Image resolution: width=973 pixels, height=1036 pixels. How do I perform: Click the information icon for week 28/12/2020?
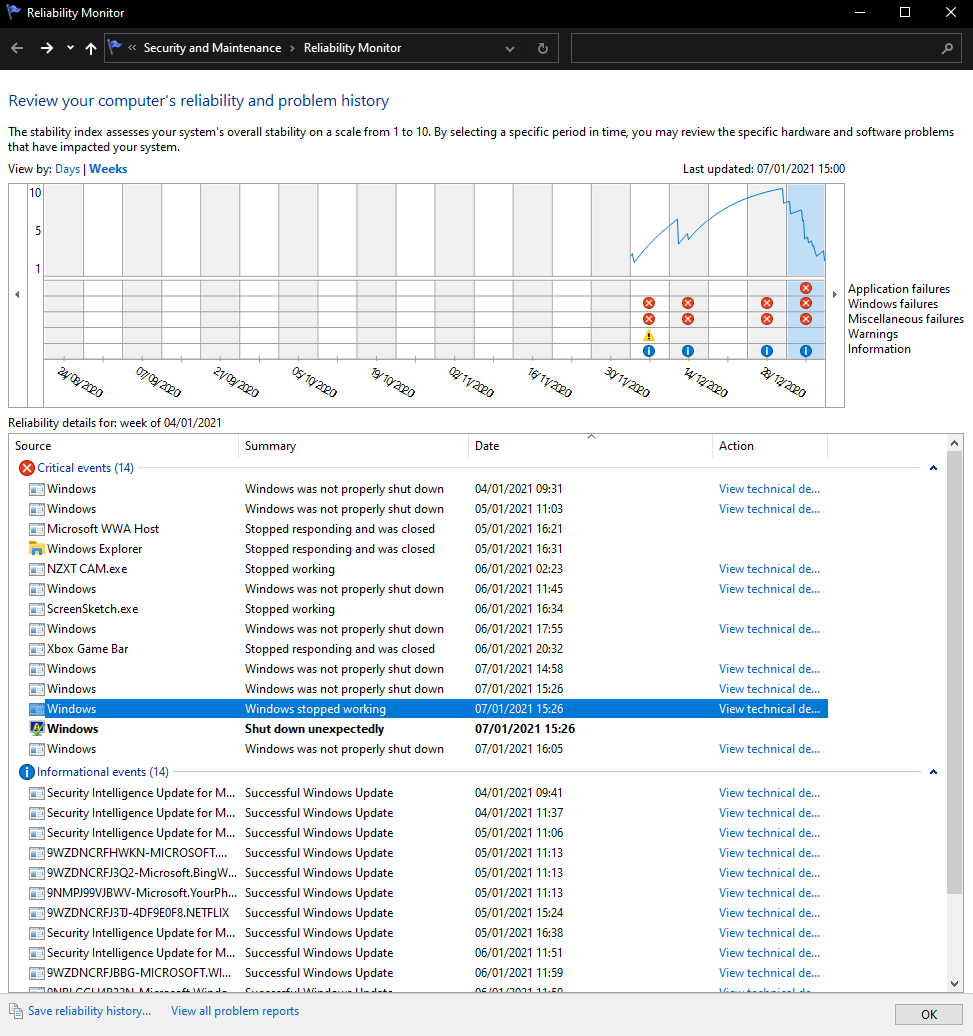pyautogui.click(x=766, y=352)
